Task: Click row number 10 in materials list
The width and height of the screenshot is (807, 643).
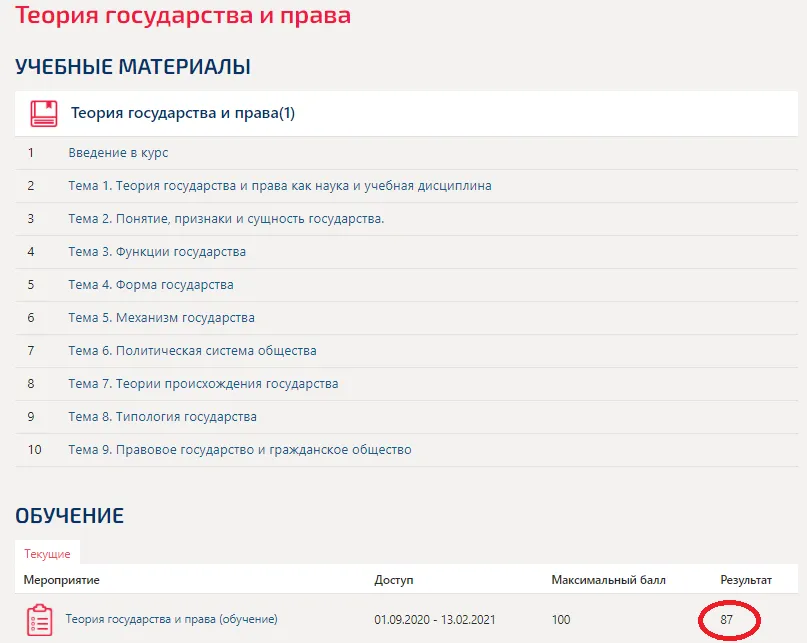Action: tap(34, 450)
